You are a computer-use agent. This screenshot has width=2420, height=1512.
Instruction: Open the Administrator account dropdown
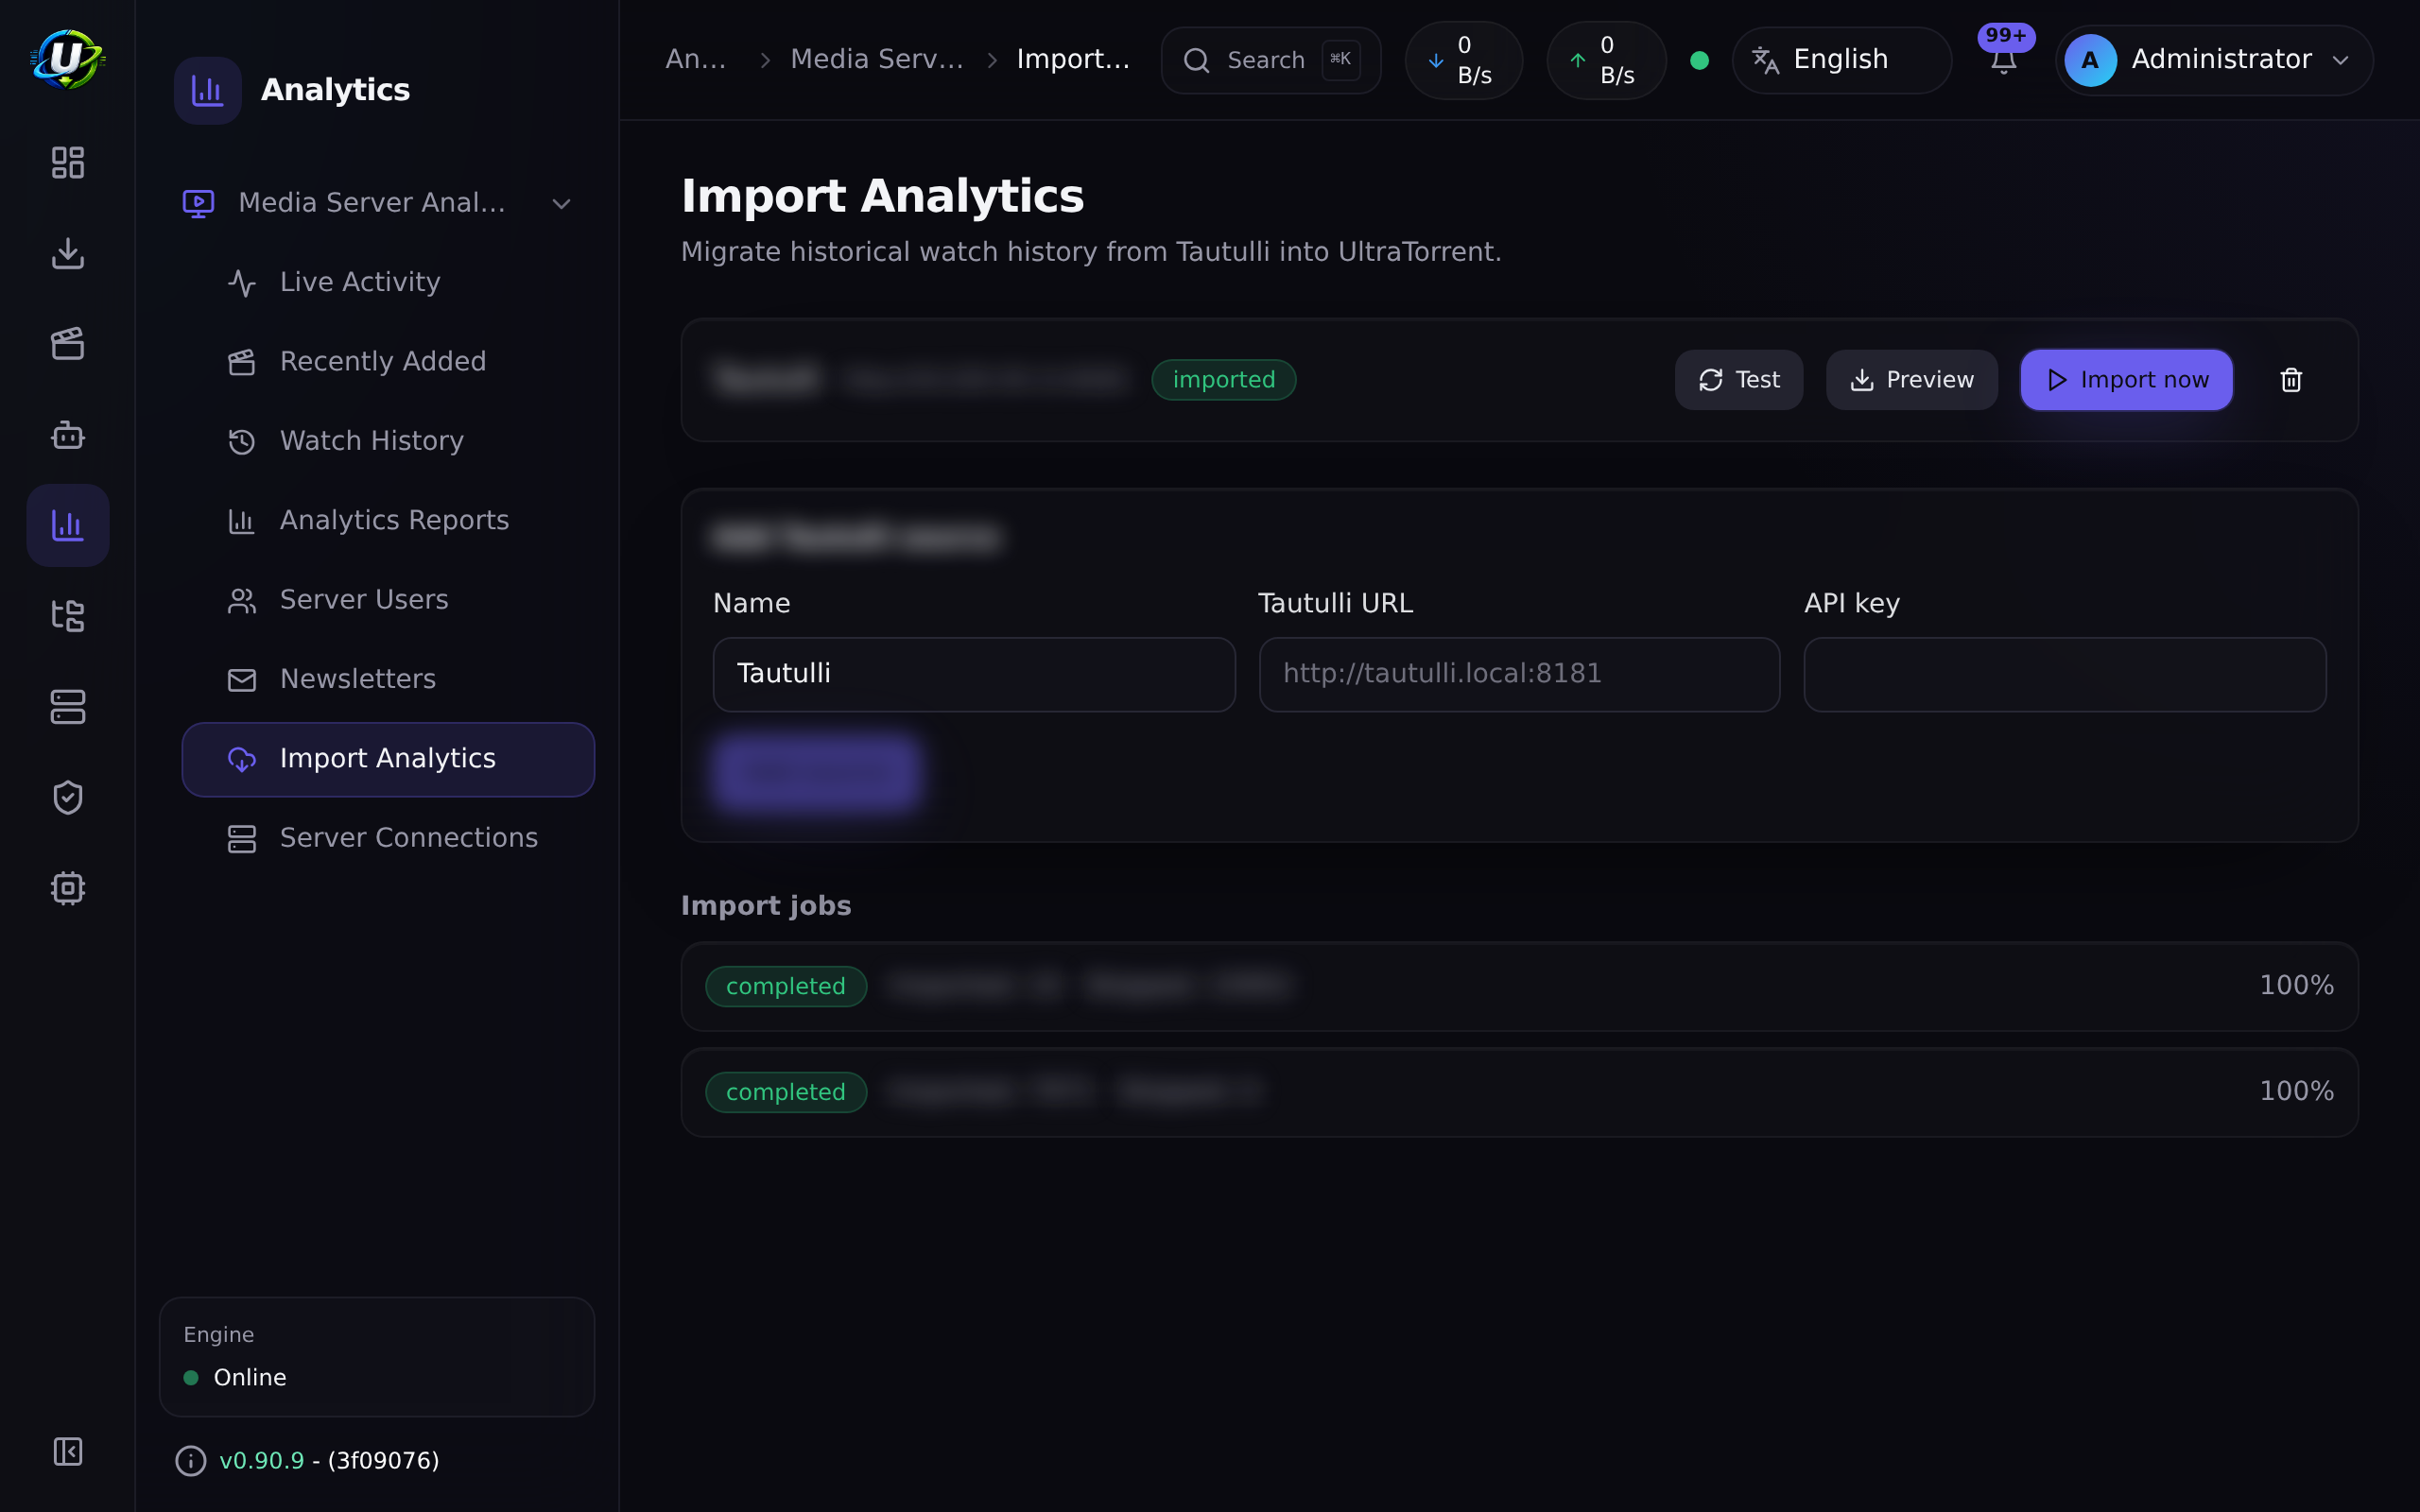(2213, 60)
